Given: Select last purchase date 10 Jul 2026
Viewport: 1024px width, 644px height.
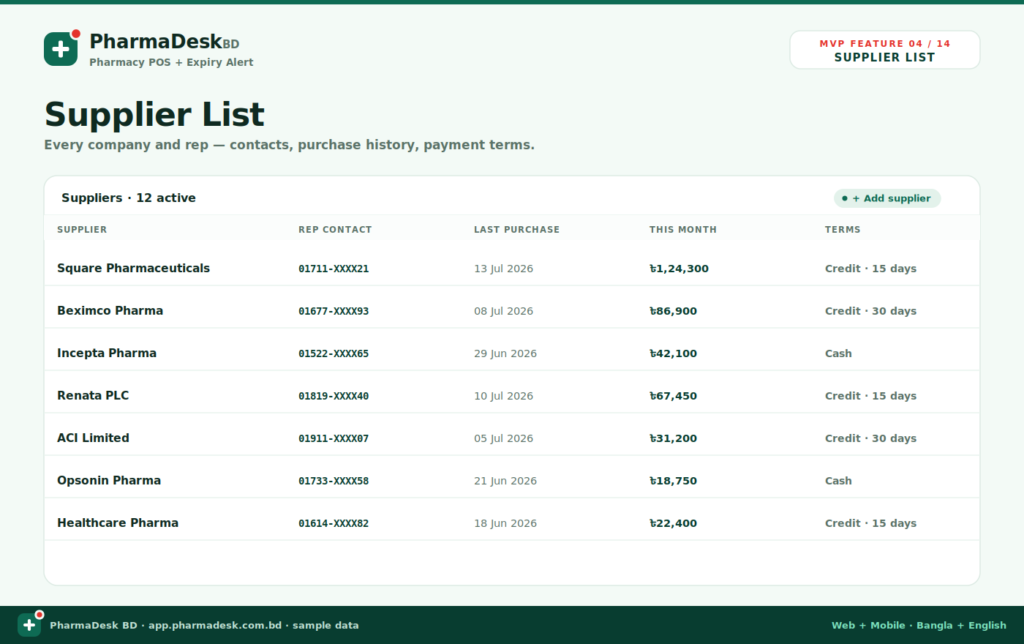Looking at the screenshot, I should point(504,396).
